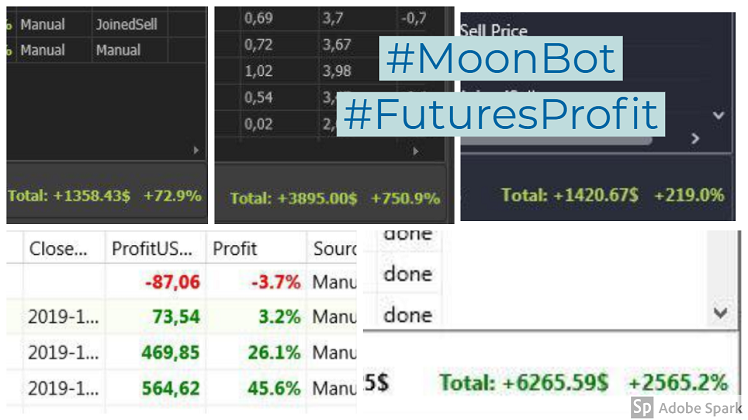Click scroll-down chevron beside done list
This screenshot has width=748, height=420.
[720, 313]
